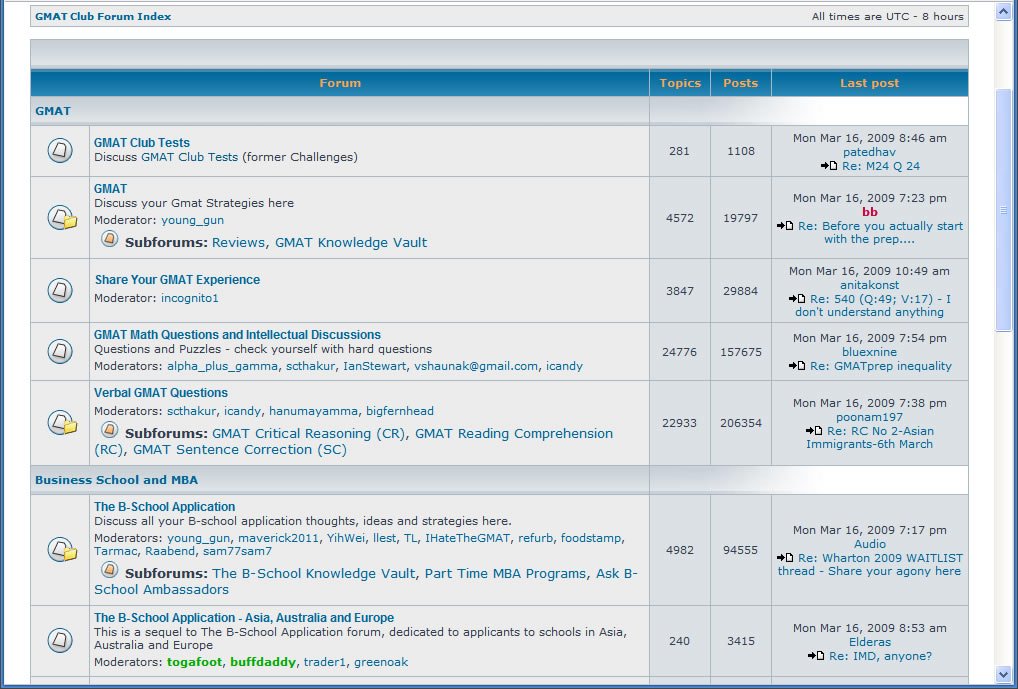The height and width of the screenshot is (689, 1018).
Task: Click The B-School Application forum status icon
Action: coord(62,549)
